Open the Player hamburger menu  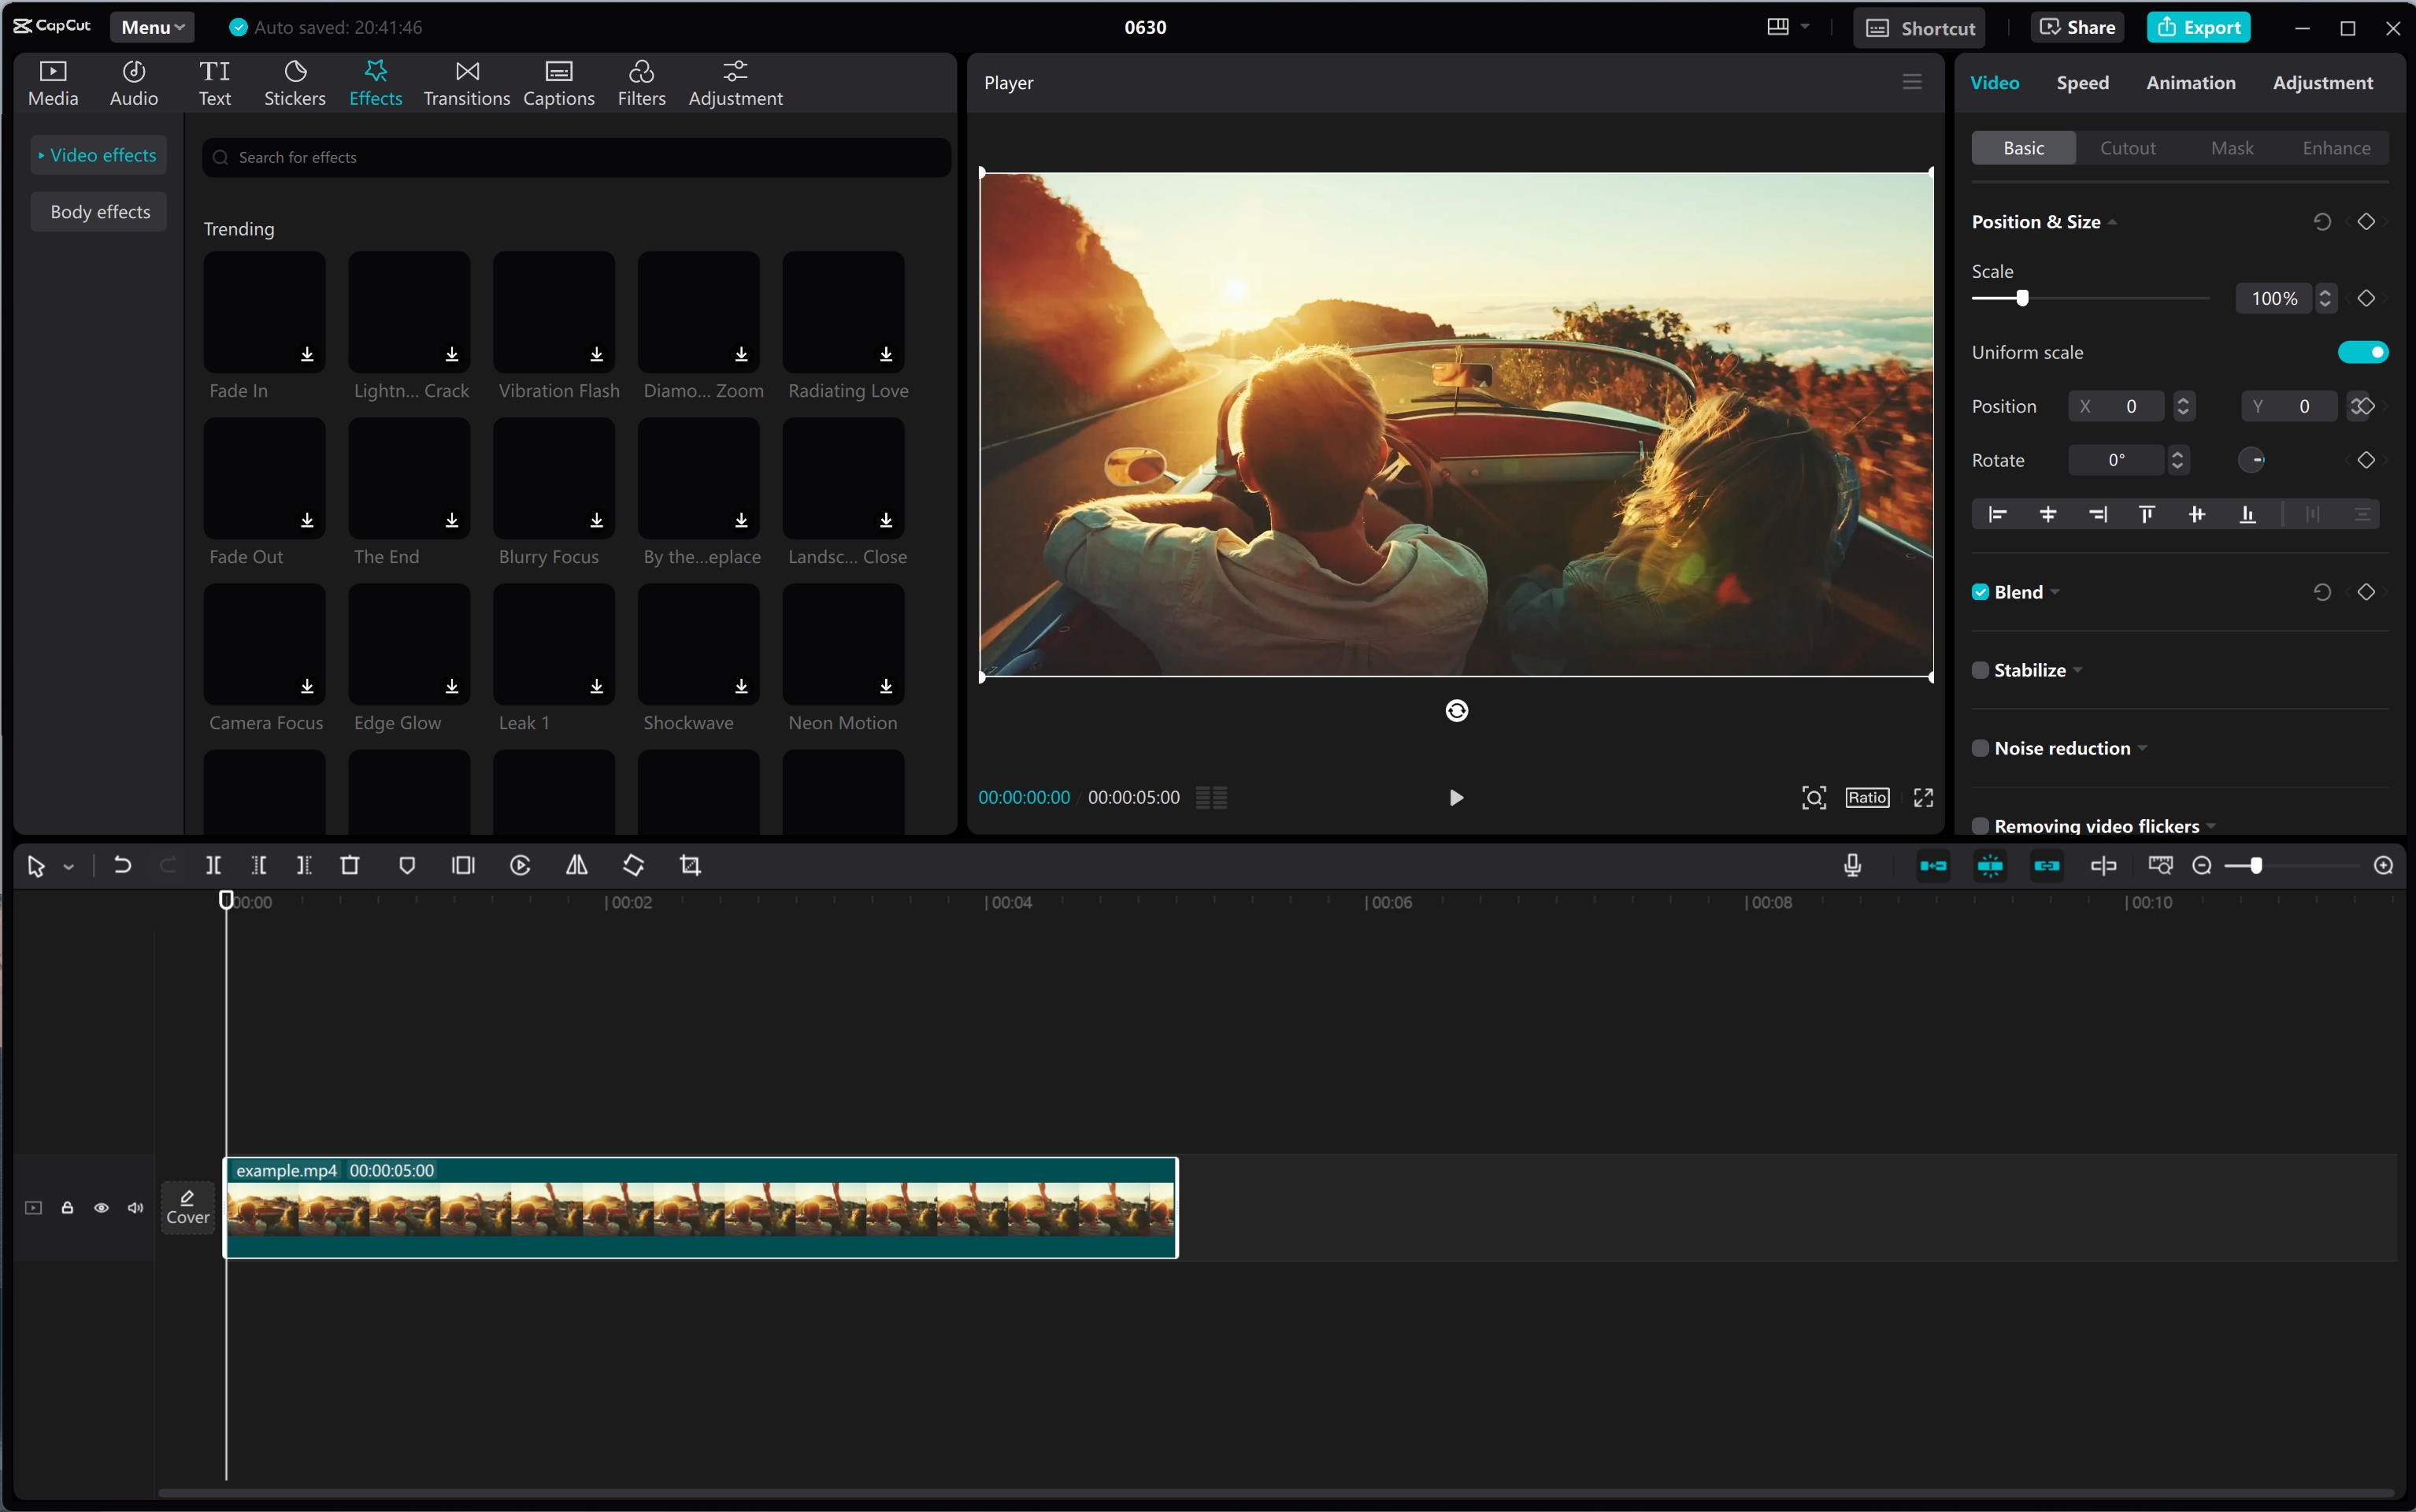tap(1912, 83)
